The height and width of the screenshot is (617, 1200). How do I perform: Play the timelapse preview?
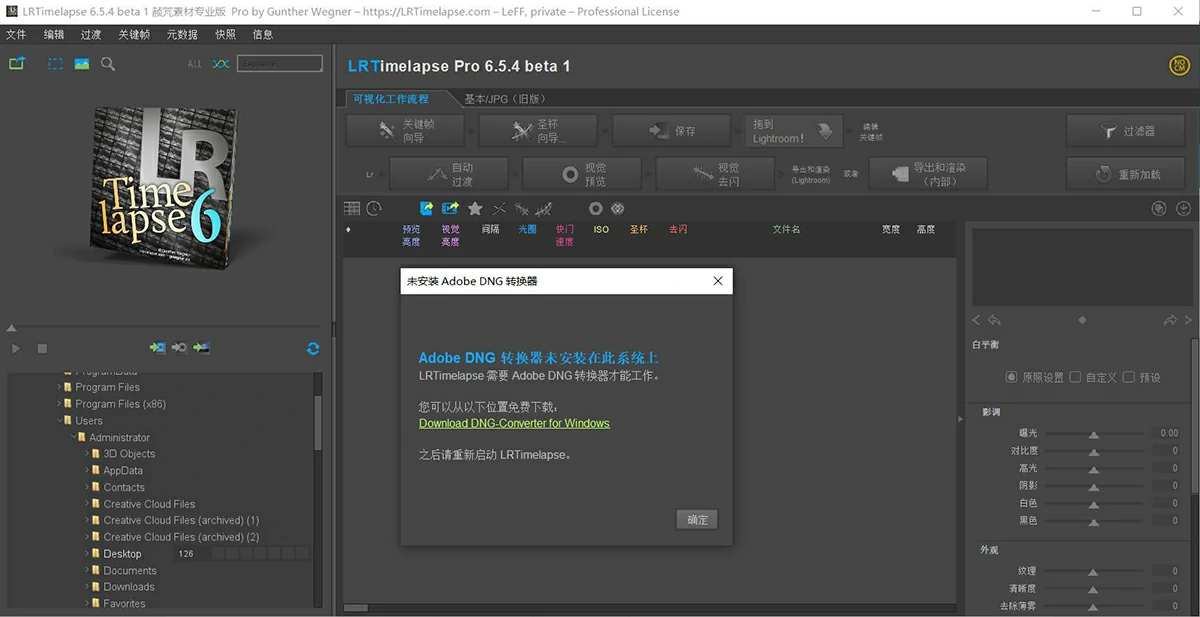click(x=16, y=348)
